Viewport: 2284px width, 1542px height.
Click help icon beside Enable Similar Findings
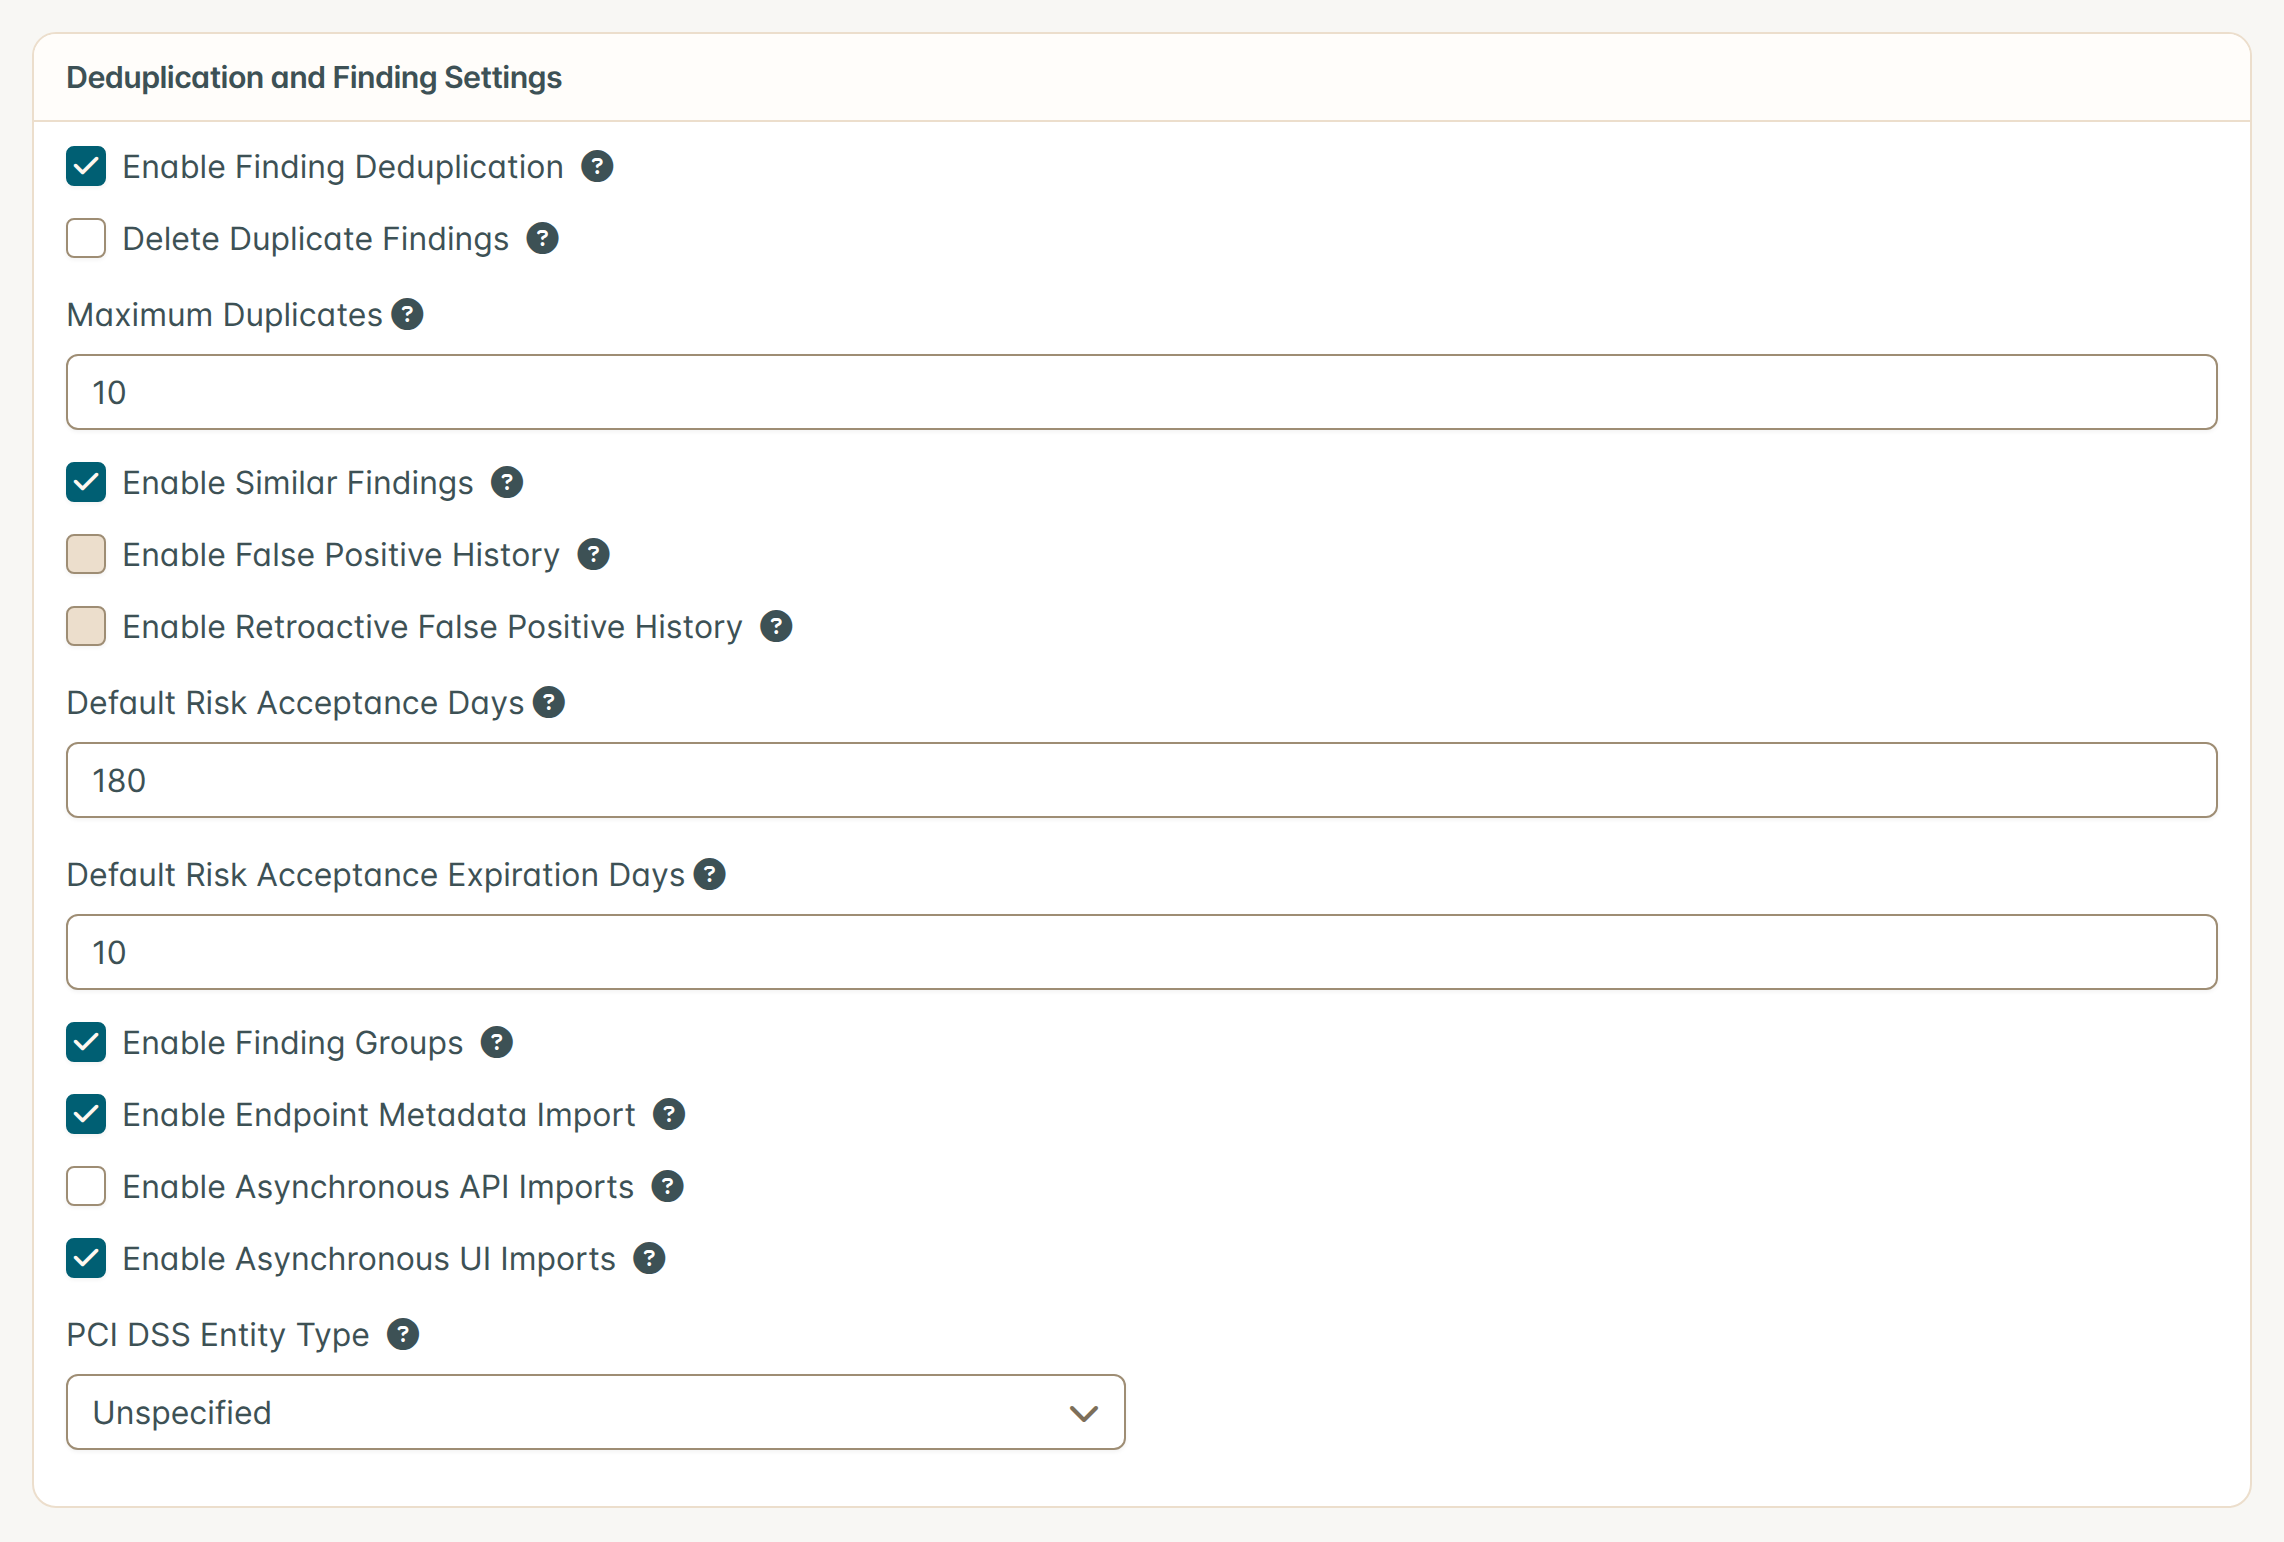point(507,482)
